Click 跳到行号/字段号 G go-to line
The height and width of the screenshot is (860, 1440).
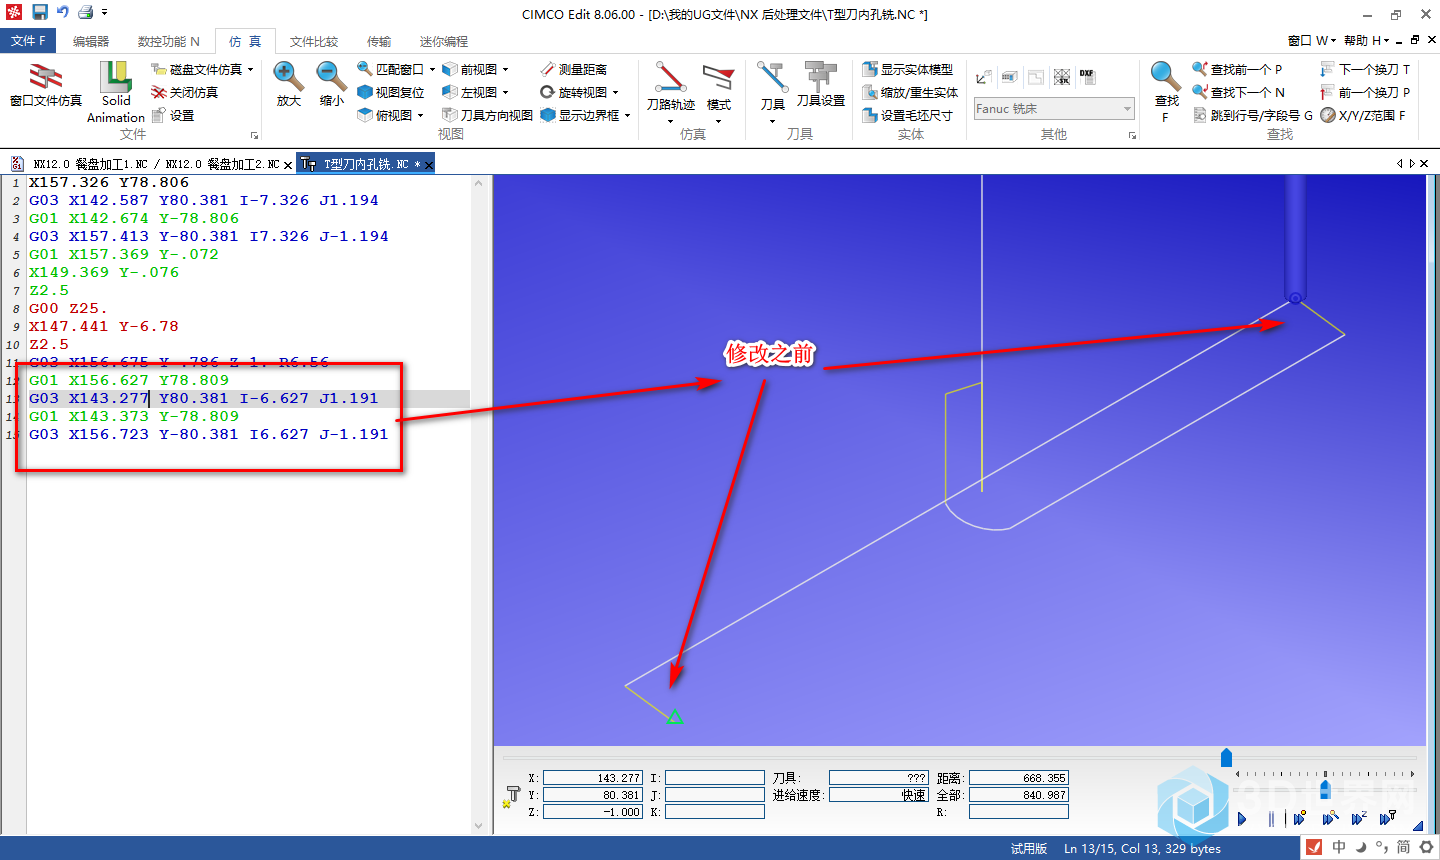1252,115
